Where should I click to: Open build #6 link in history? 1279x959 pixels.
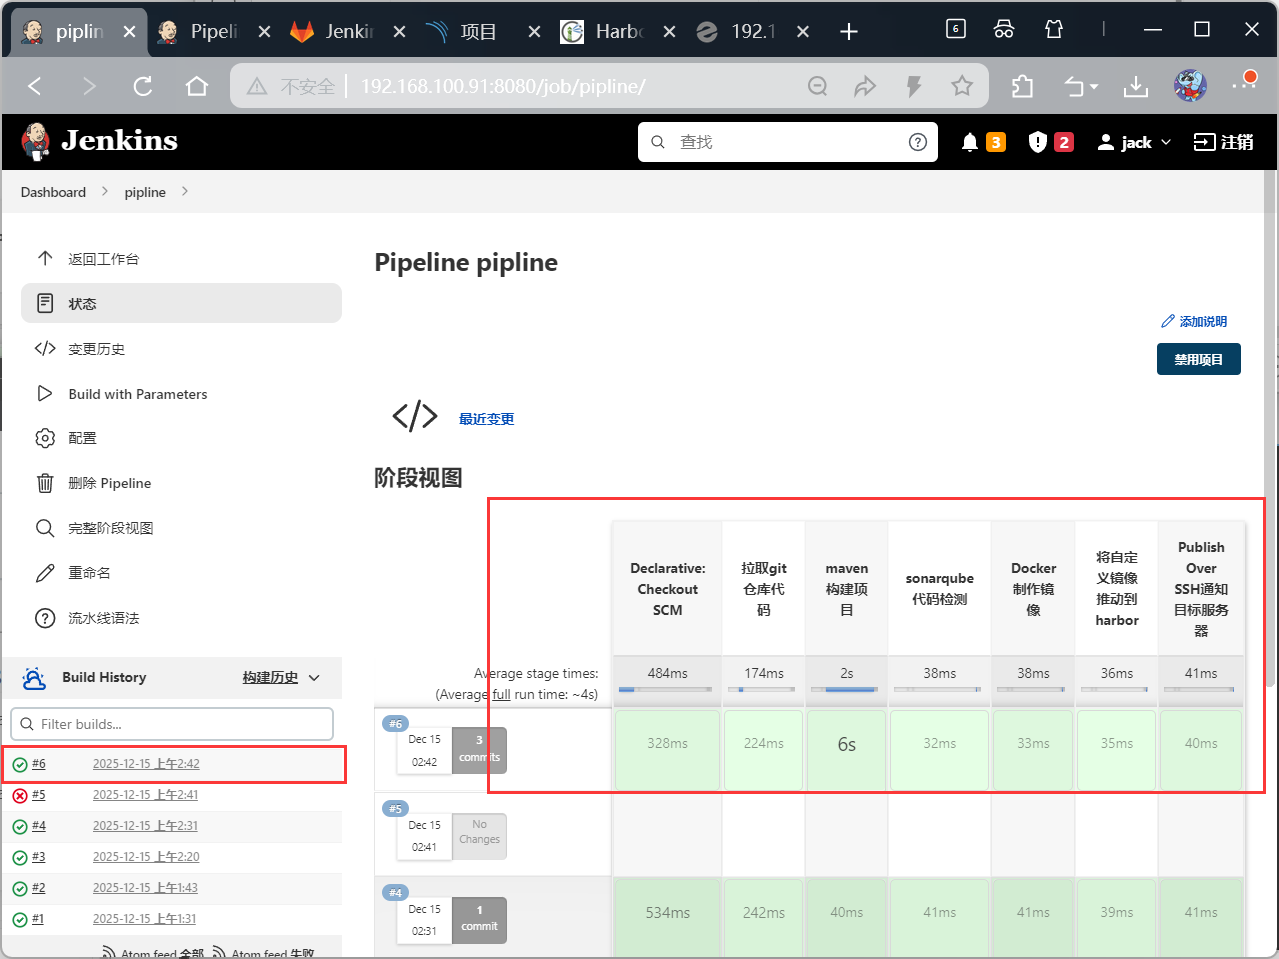[39, 764]
